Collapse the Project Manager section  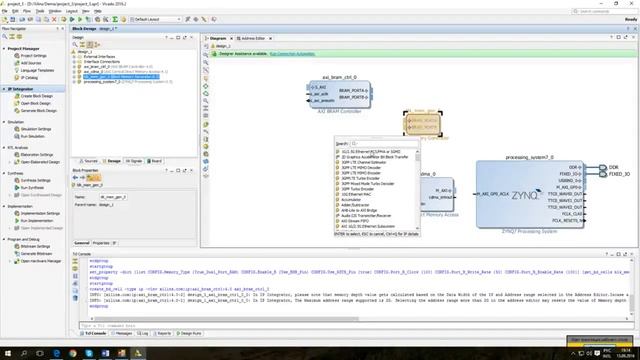point(4,49)
